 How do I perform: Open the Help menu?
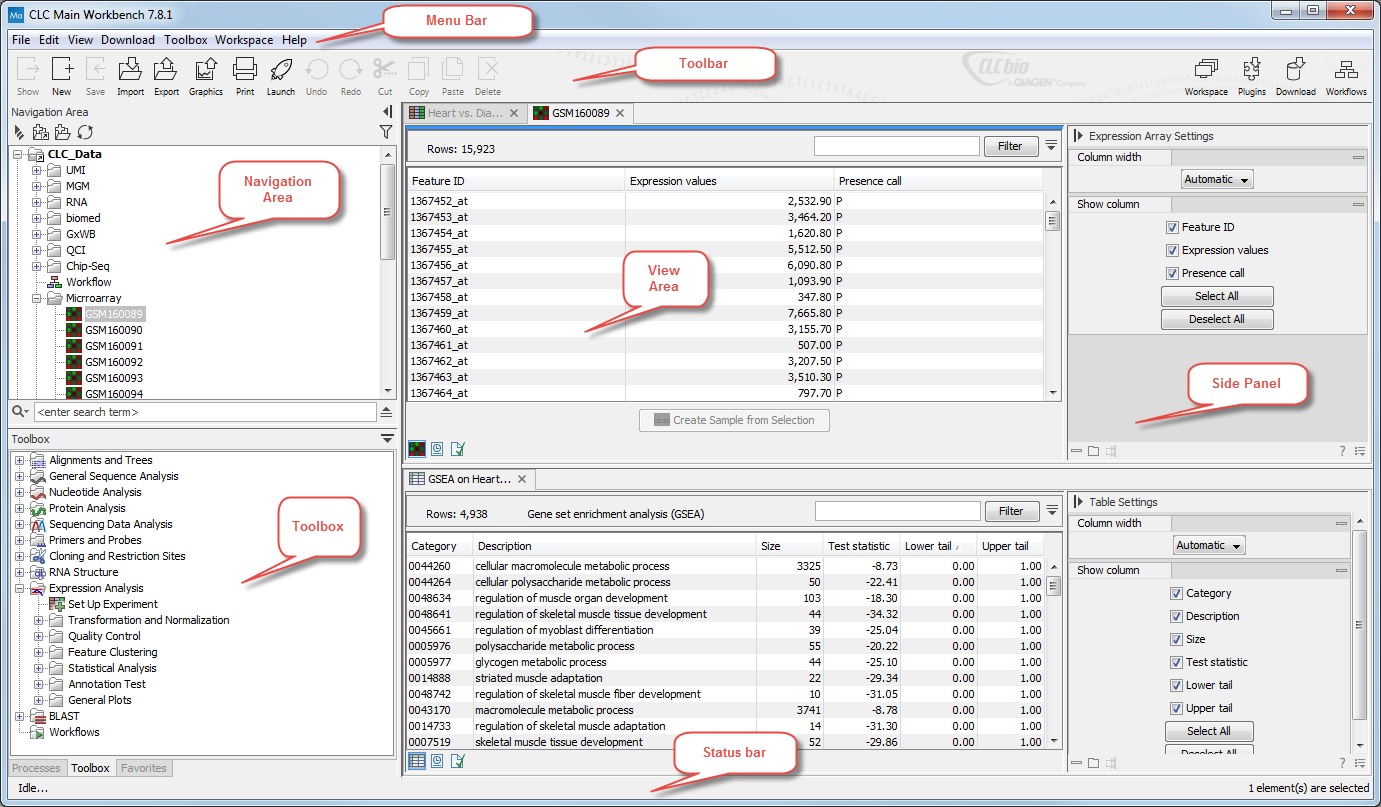pyautogui.click(x=294, y=40)
